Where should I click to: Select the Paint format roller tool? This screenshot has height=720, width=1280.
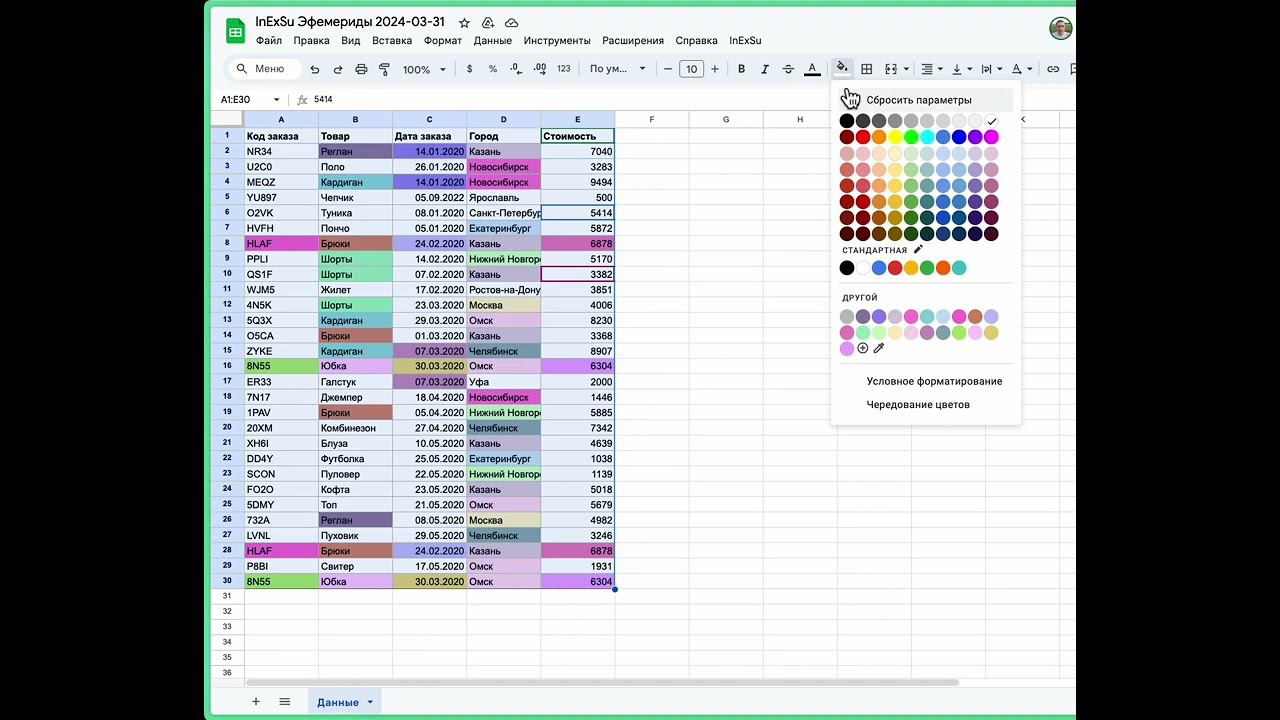(x=384, y=69)
